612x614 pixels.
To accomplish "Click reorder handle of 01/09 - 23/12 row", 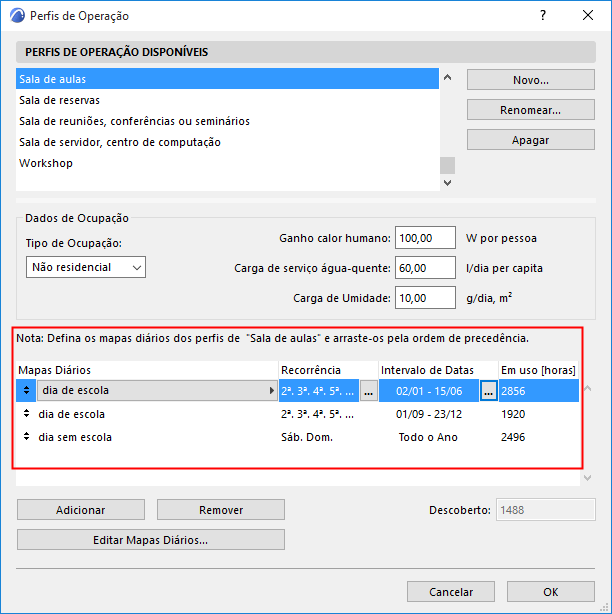I will pyautogui.click(x=26, y=414).
